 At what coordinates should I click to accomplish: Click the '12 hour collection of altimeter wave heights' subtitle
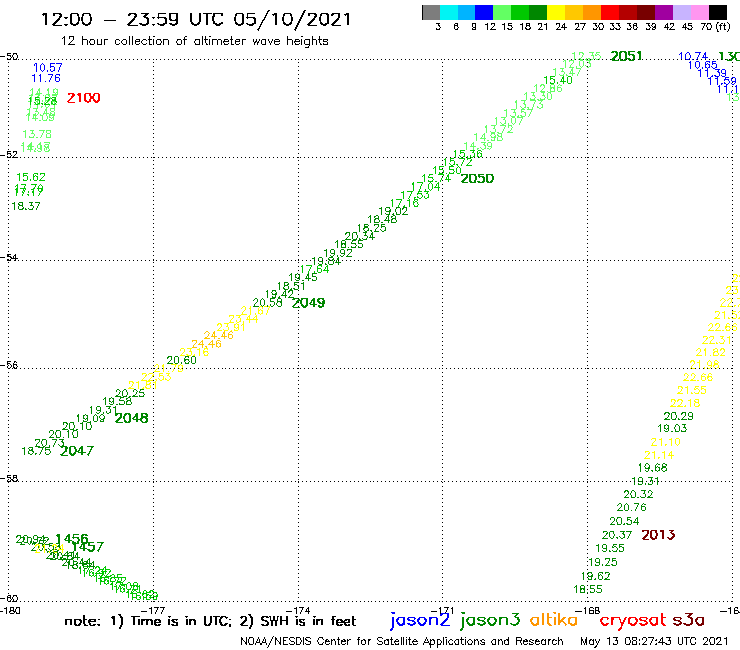[x=194, y=41]
